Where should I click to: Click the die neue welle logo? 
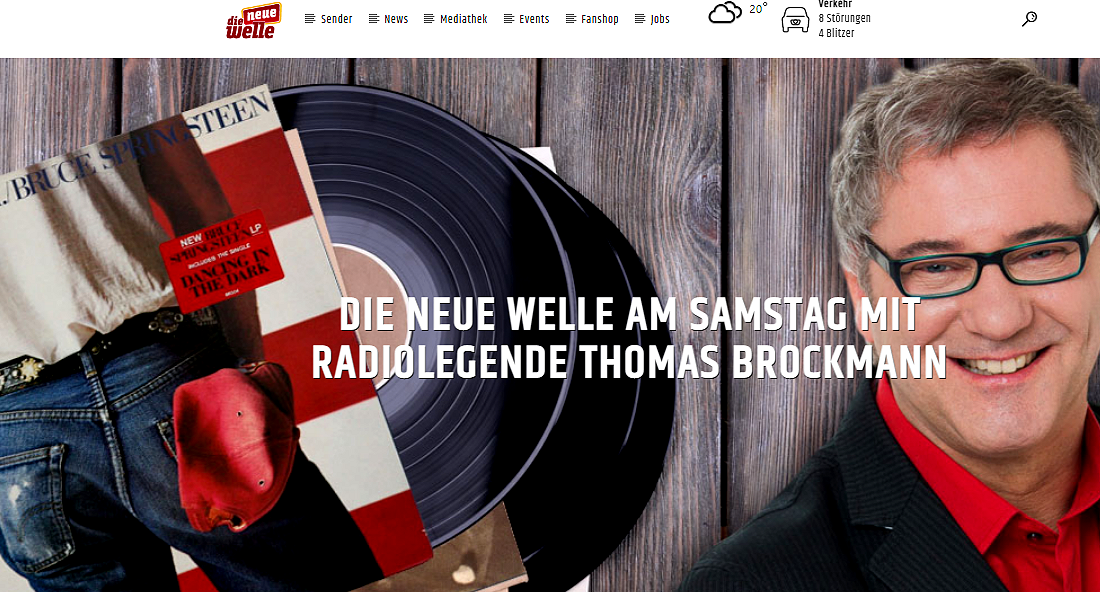[253, 21]
